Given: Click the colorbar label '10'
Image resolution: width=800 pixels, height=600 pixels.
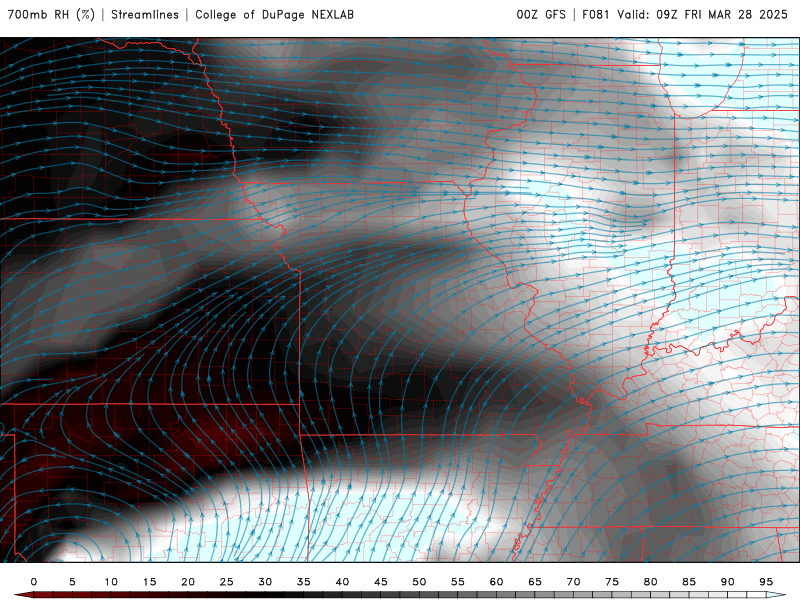Looking at the screenshot, I should coord(111,582).
